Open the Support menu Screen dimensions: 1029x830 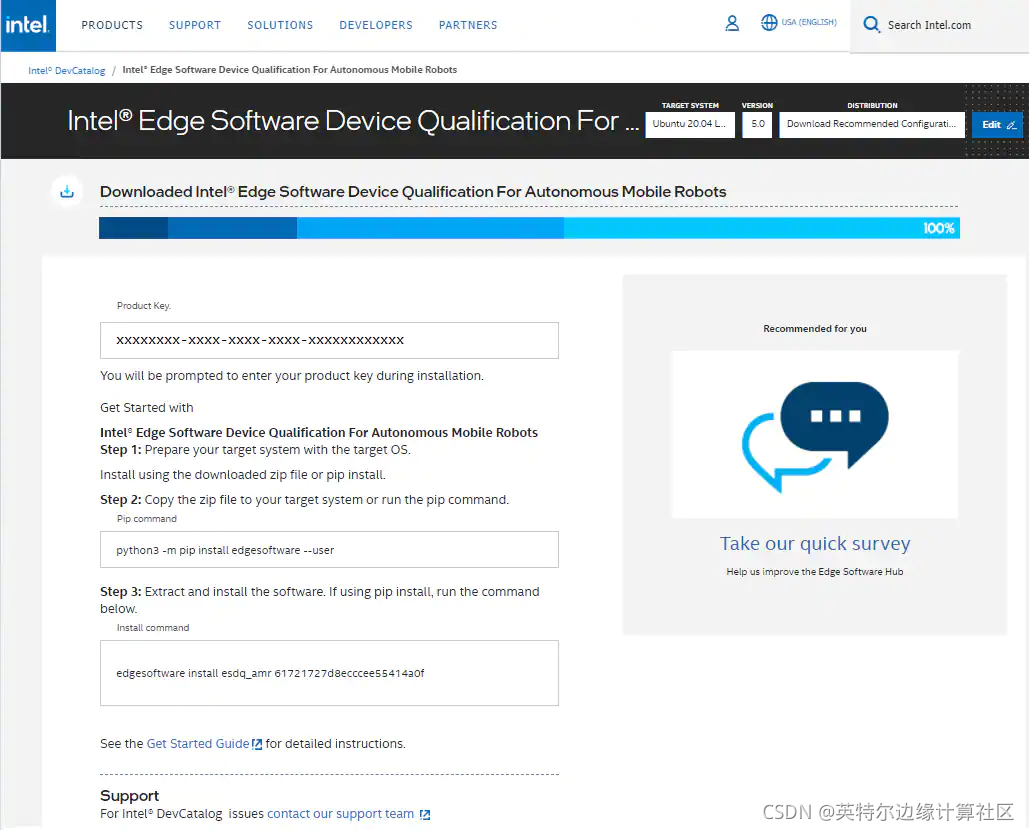[195, 25]
